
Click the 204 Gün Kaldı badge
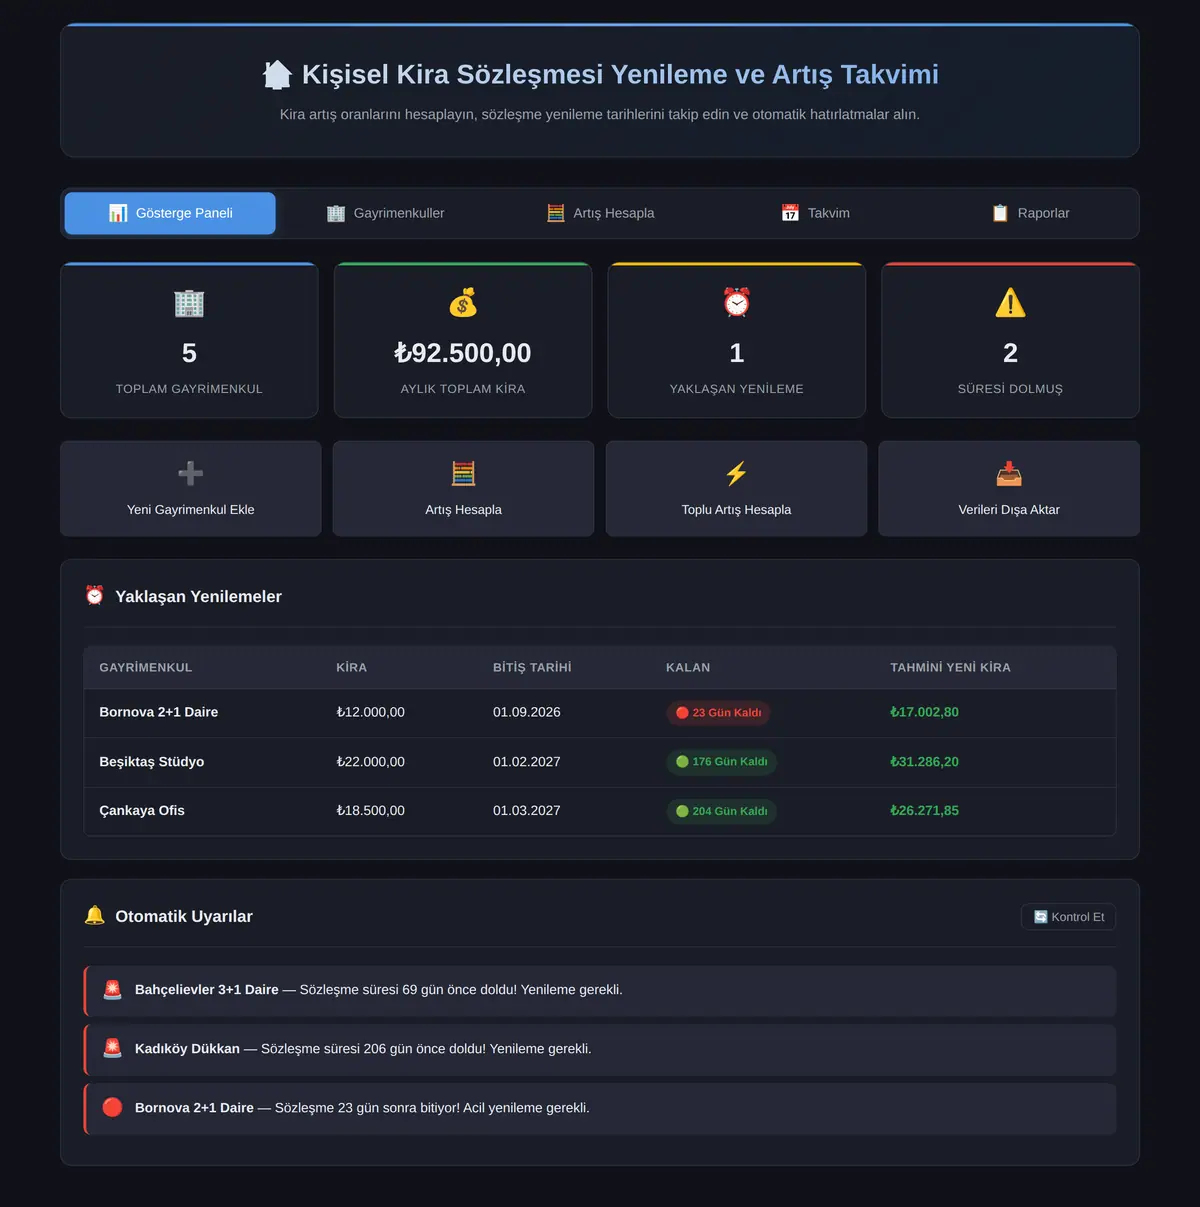[721, 811]
